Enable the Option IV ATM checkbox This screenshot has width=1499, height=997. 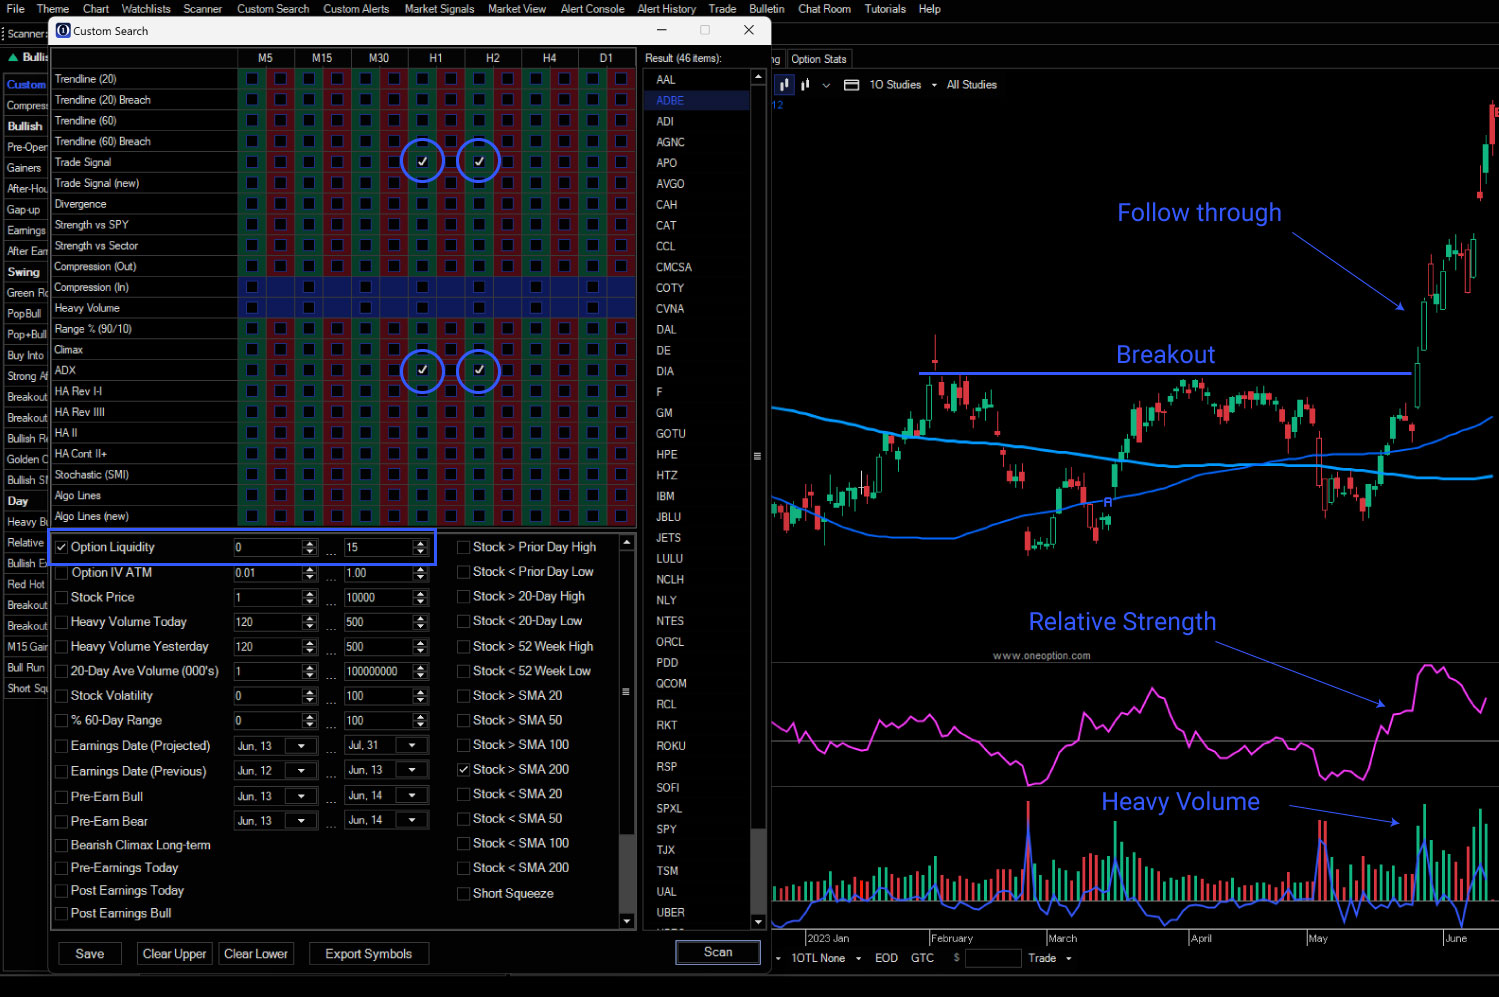click(x=62, y=572)
